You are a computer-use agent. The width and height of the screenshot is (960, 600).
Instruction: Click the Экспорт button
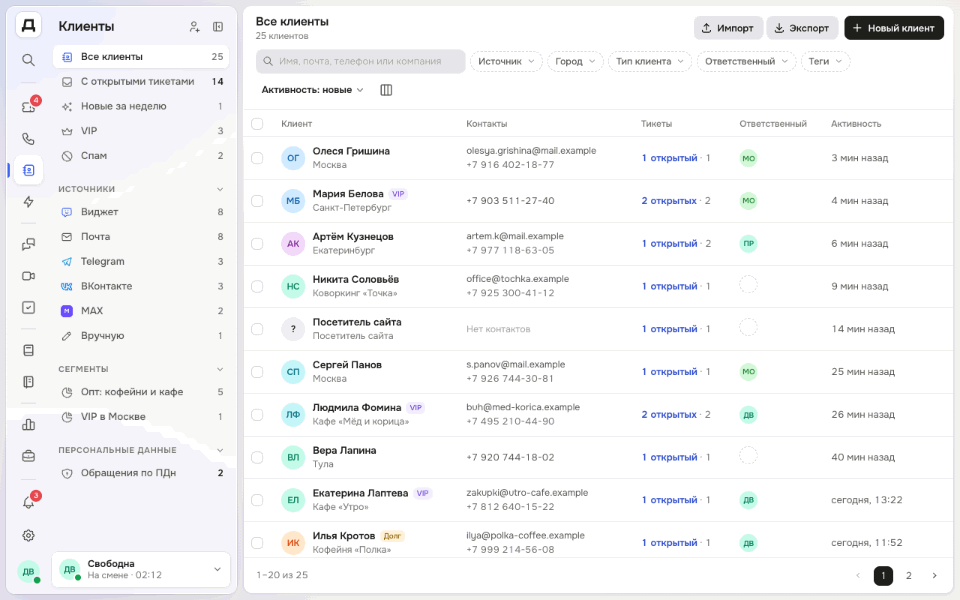point(801,28)
